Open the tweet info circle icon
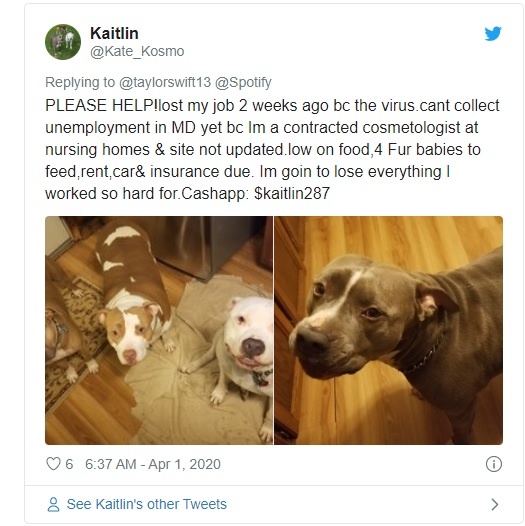Image resolution: width=525 pixels, height=526 pixels. click(x=494, y=464)
